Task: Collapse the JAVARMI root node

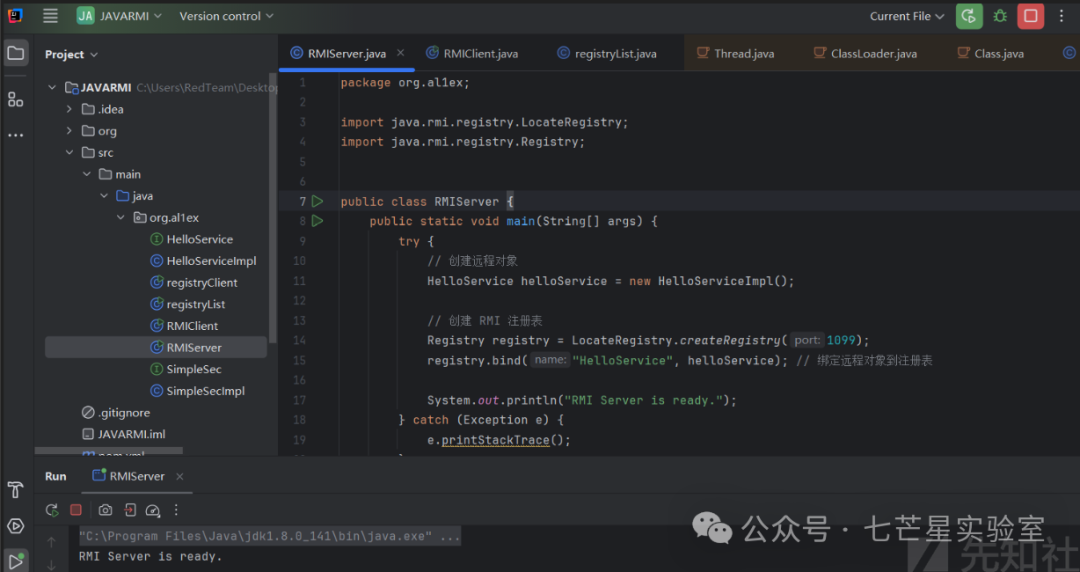Action: click(x=52, y=88)
